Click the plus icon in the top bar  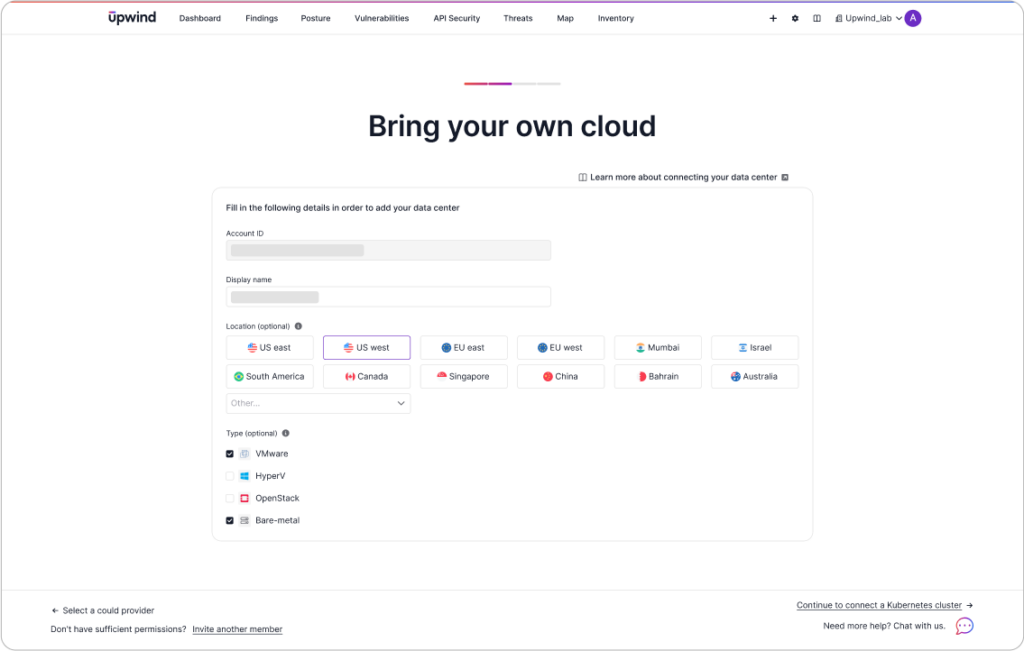click(773, 18)
